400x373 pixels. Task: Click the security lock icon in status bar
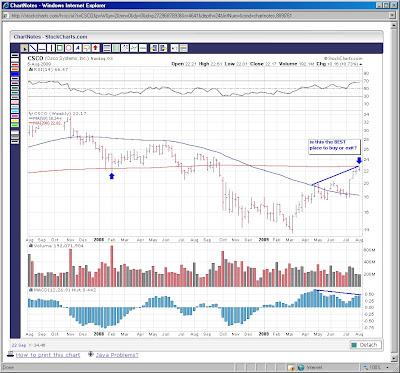pyautogui.click(x=291, y=367)
